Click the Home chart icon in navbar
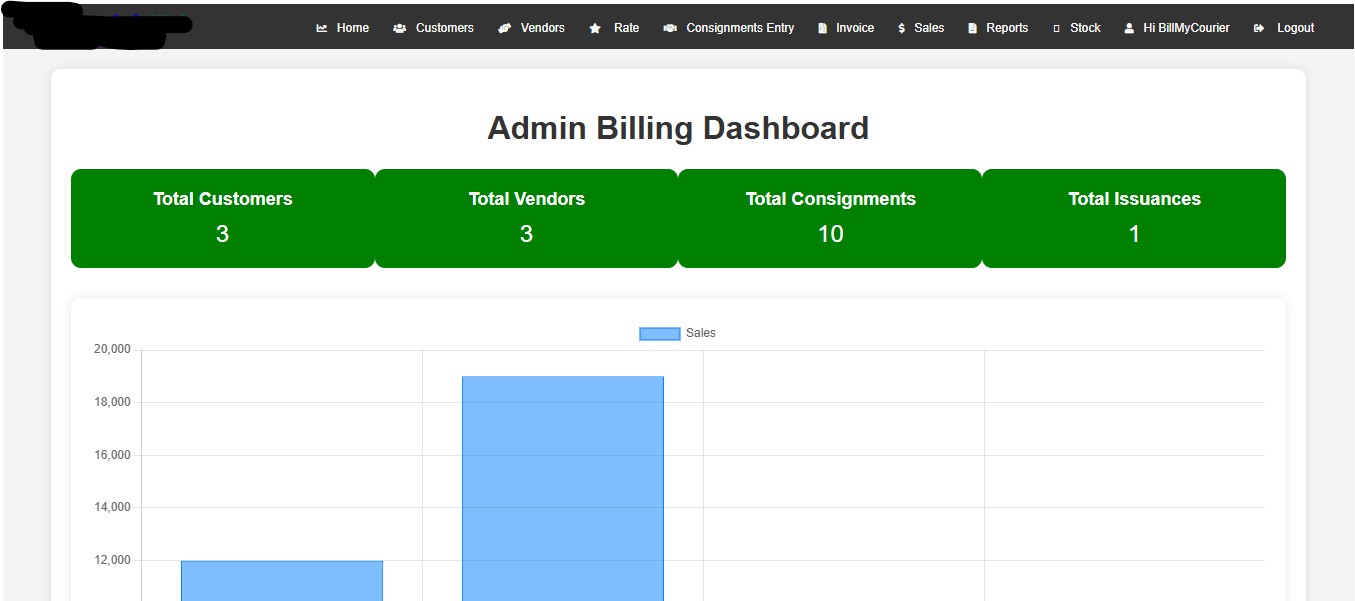The image size is (1355, 601). [322, 28]
